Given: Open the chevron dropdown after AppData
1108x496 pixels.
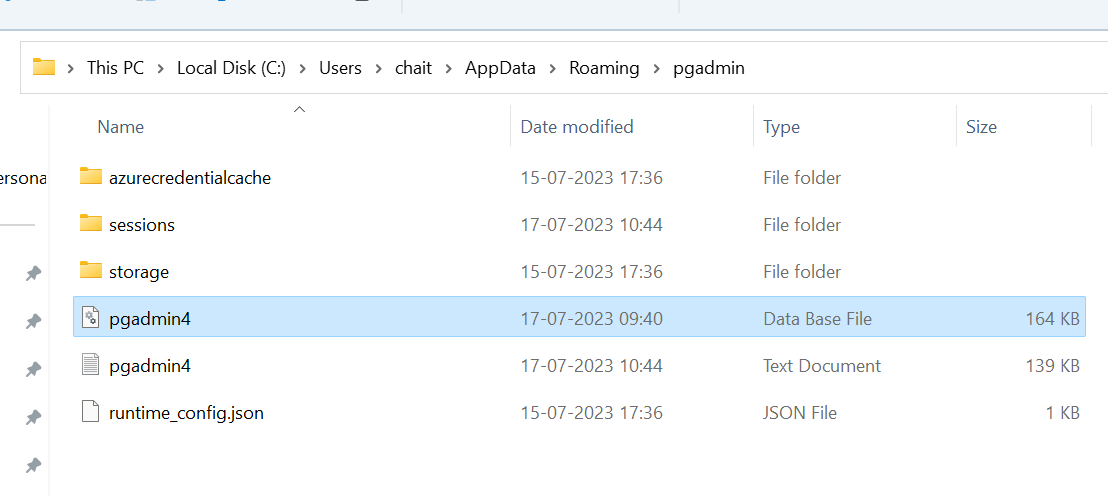Looking at the screenshot, I should coord(553,68).
